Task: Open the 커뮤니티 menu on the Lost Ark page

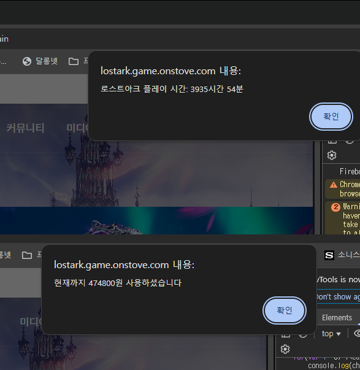Action: point(25,128)
